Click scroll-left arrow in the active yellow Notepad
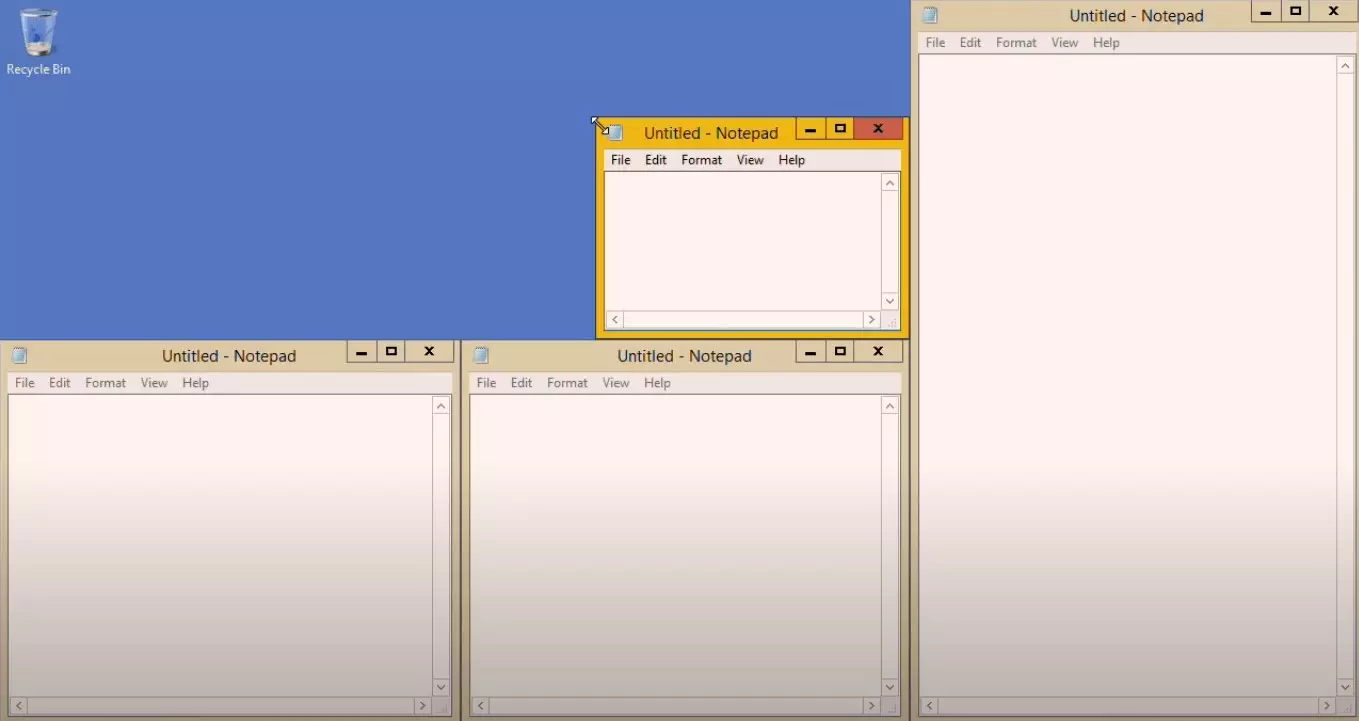Viewport: 1359px width, 721px height. point(615,320)
